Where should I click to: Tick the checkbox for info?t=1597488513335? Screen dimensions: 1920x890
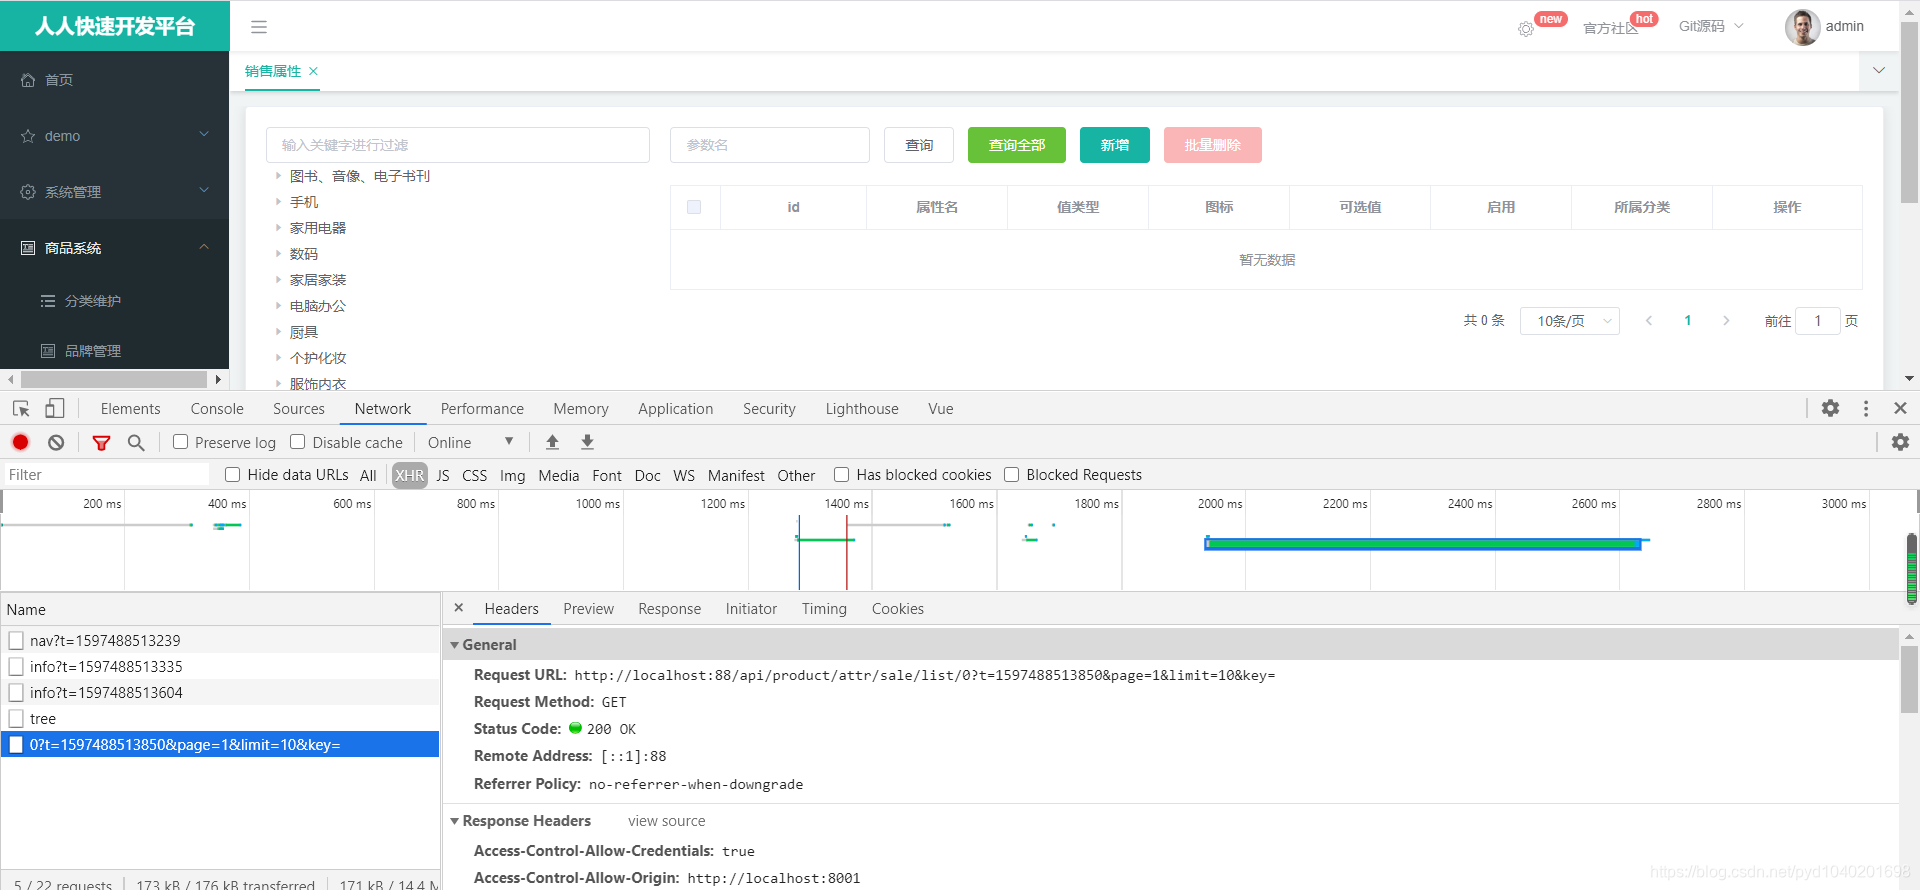[x=16, y=666]
